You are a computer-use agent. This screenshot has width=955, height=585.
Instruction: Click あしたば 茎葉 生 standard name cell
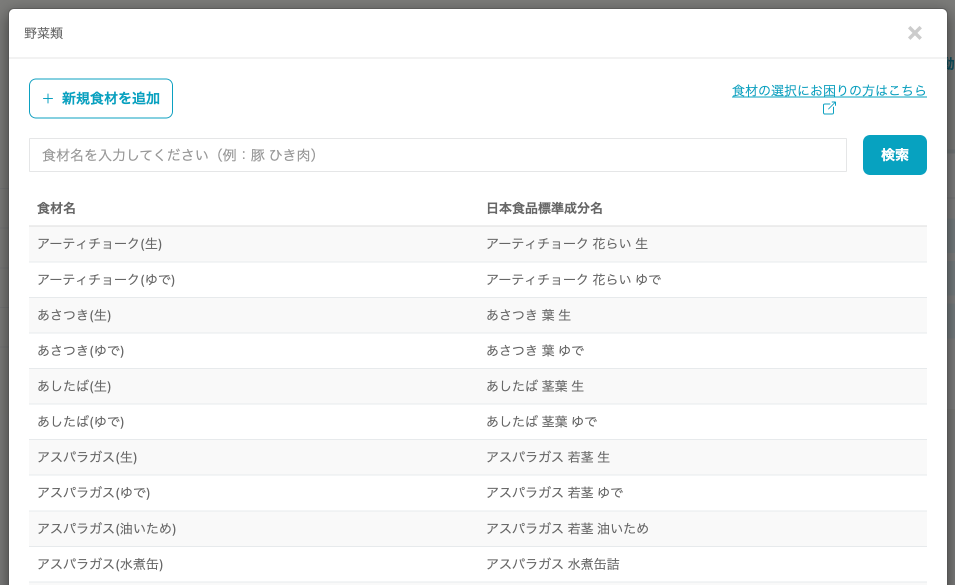(x=534, y=386)
